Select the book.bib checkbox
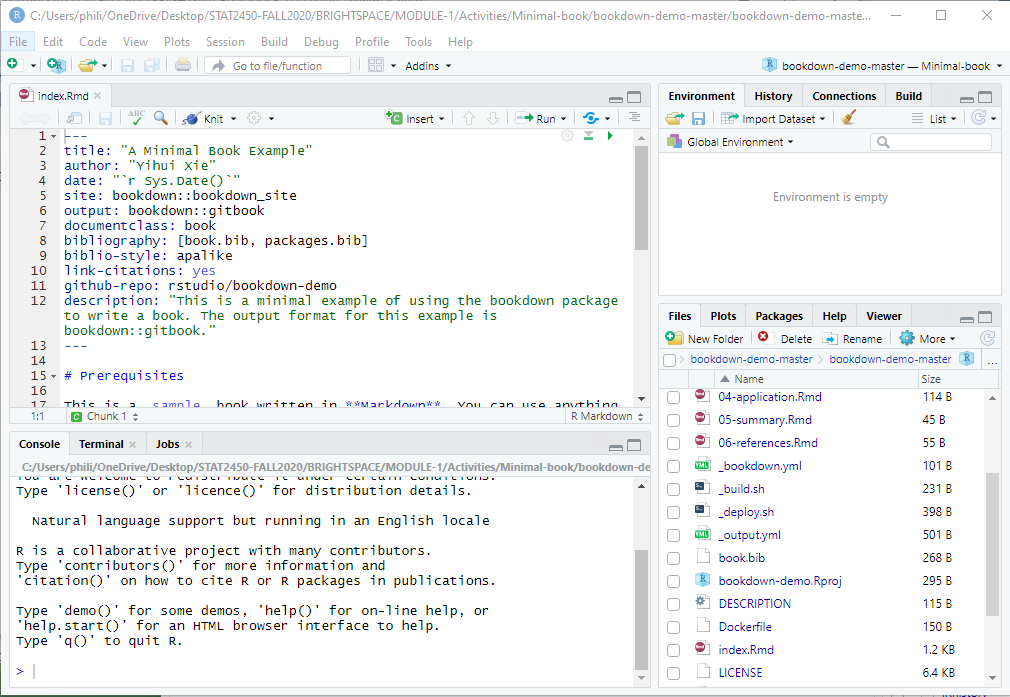This screenshot has width=1010, height=697. [673, 559]
